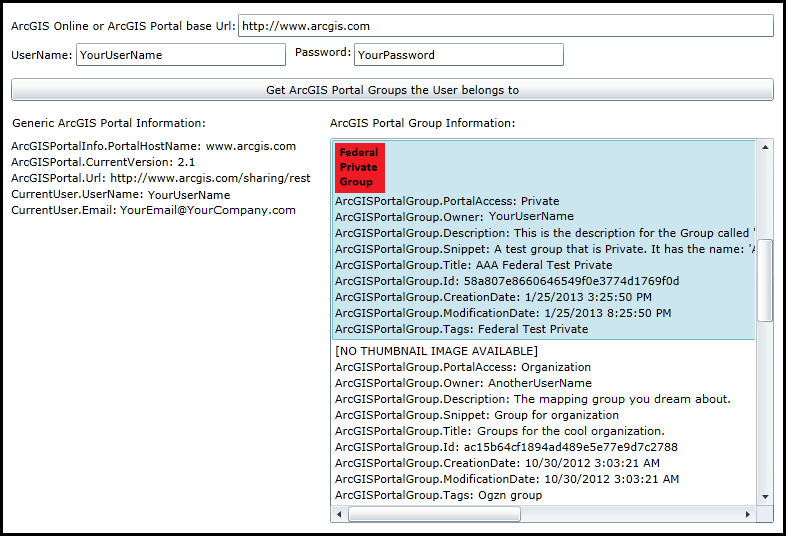This screenshot has height=536, width=786.
Task: Click 'Snippet: Group for organization' line
Action: click(x=477, y=415)
